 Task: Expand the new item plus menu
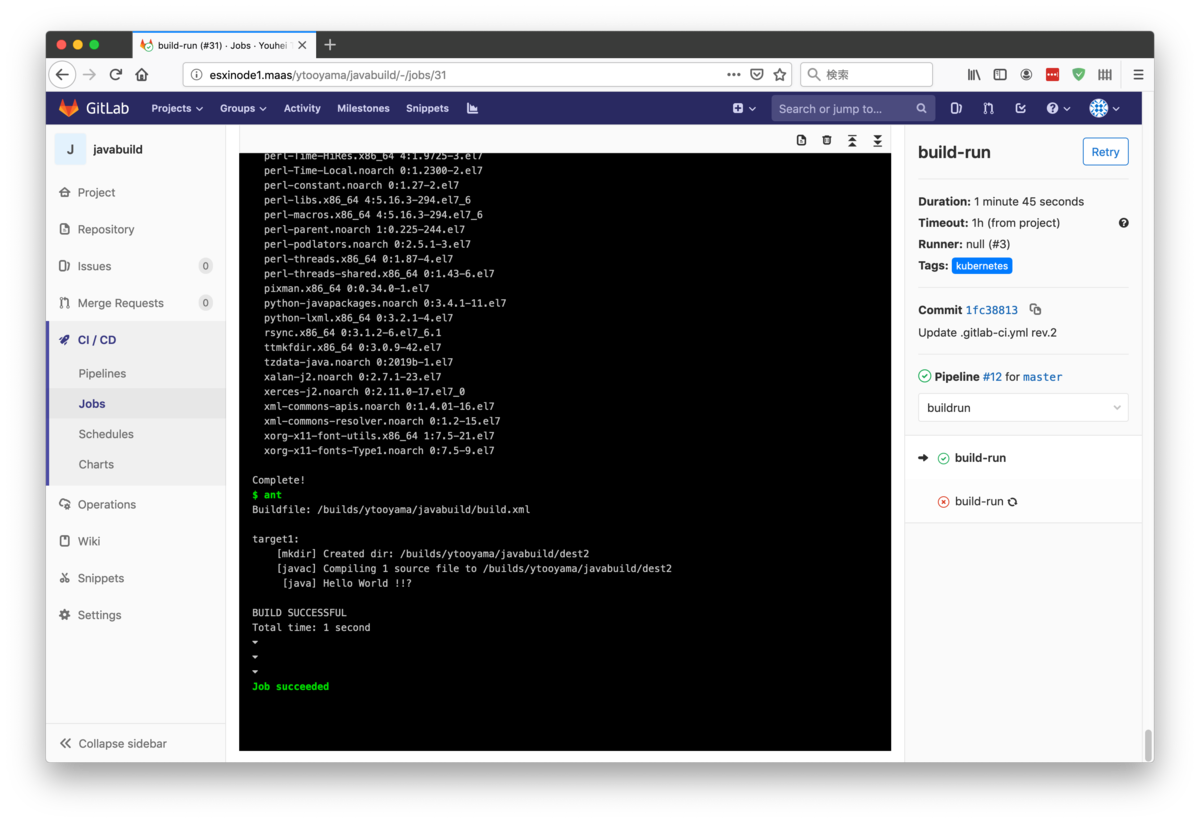point(741,108)
